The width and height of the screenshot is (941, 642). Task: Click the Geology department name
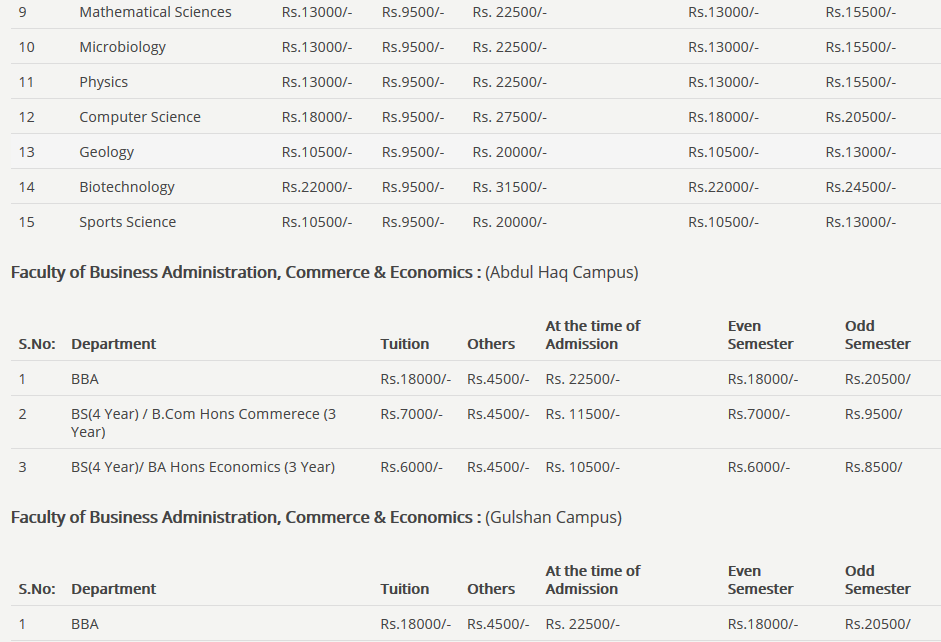pos(106,152)
